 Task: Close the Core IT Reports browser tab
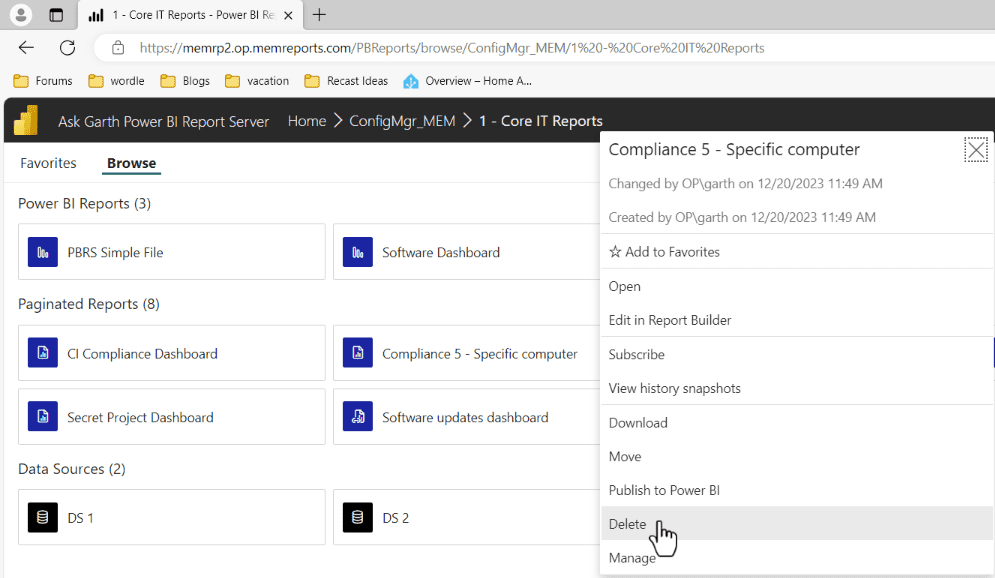click(288, 15)
